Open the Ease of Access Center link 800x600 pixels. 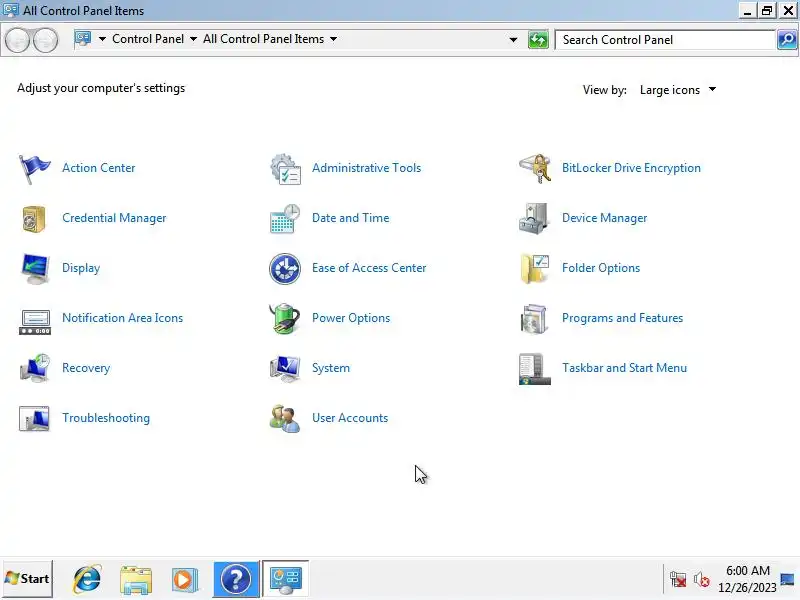tap(369, 268)
